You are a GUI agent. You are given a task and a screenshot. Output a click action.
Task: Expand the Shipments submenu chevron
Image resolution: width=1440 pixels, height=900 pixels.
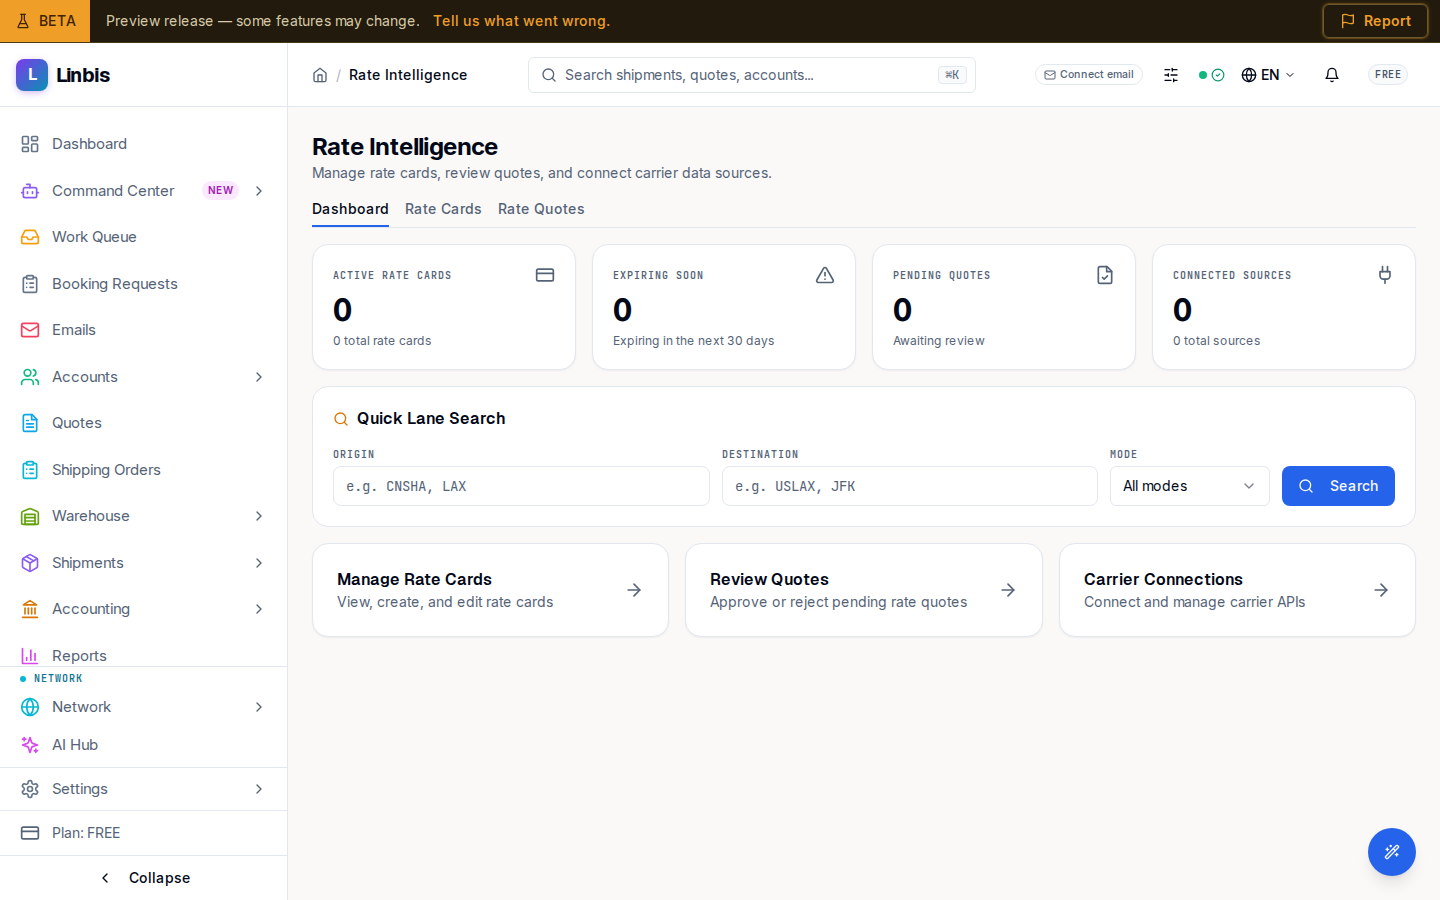click(x=259, y=563)
